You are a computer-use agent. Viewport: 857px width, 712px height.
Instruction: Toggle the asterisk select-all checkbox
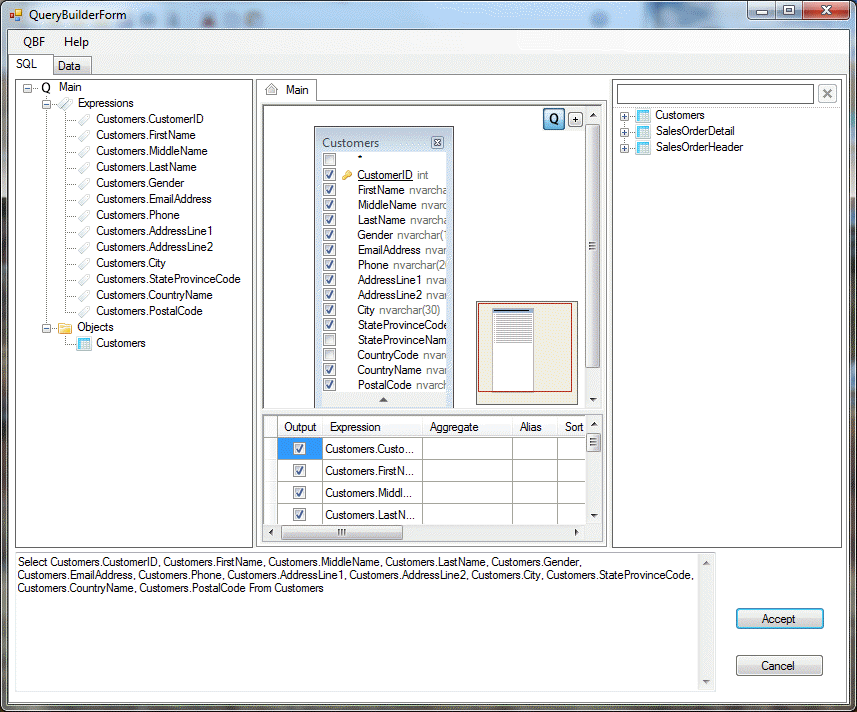[329, 160]
